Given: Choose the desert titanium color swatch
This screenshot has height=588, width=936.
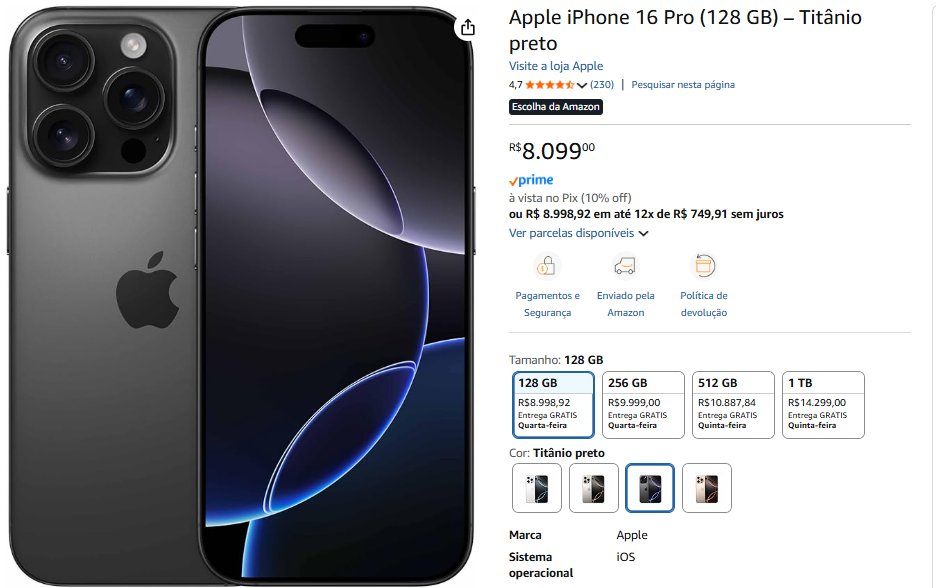Looking at the screenshot, I should [707, 488].
